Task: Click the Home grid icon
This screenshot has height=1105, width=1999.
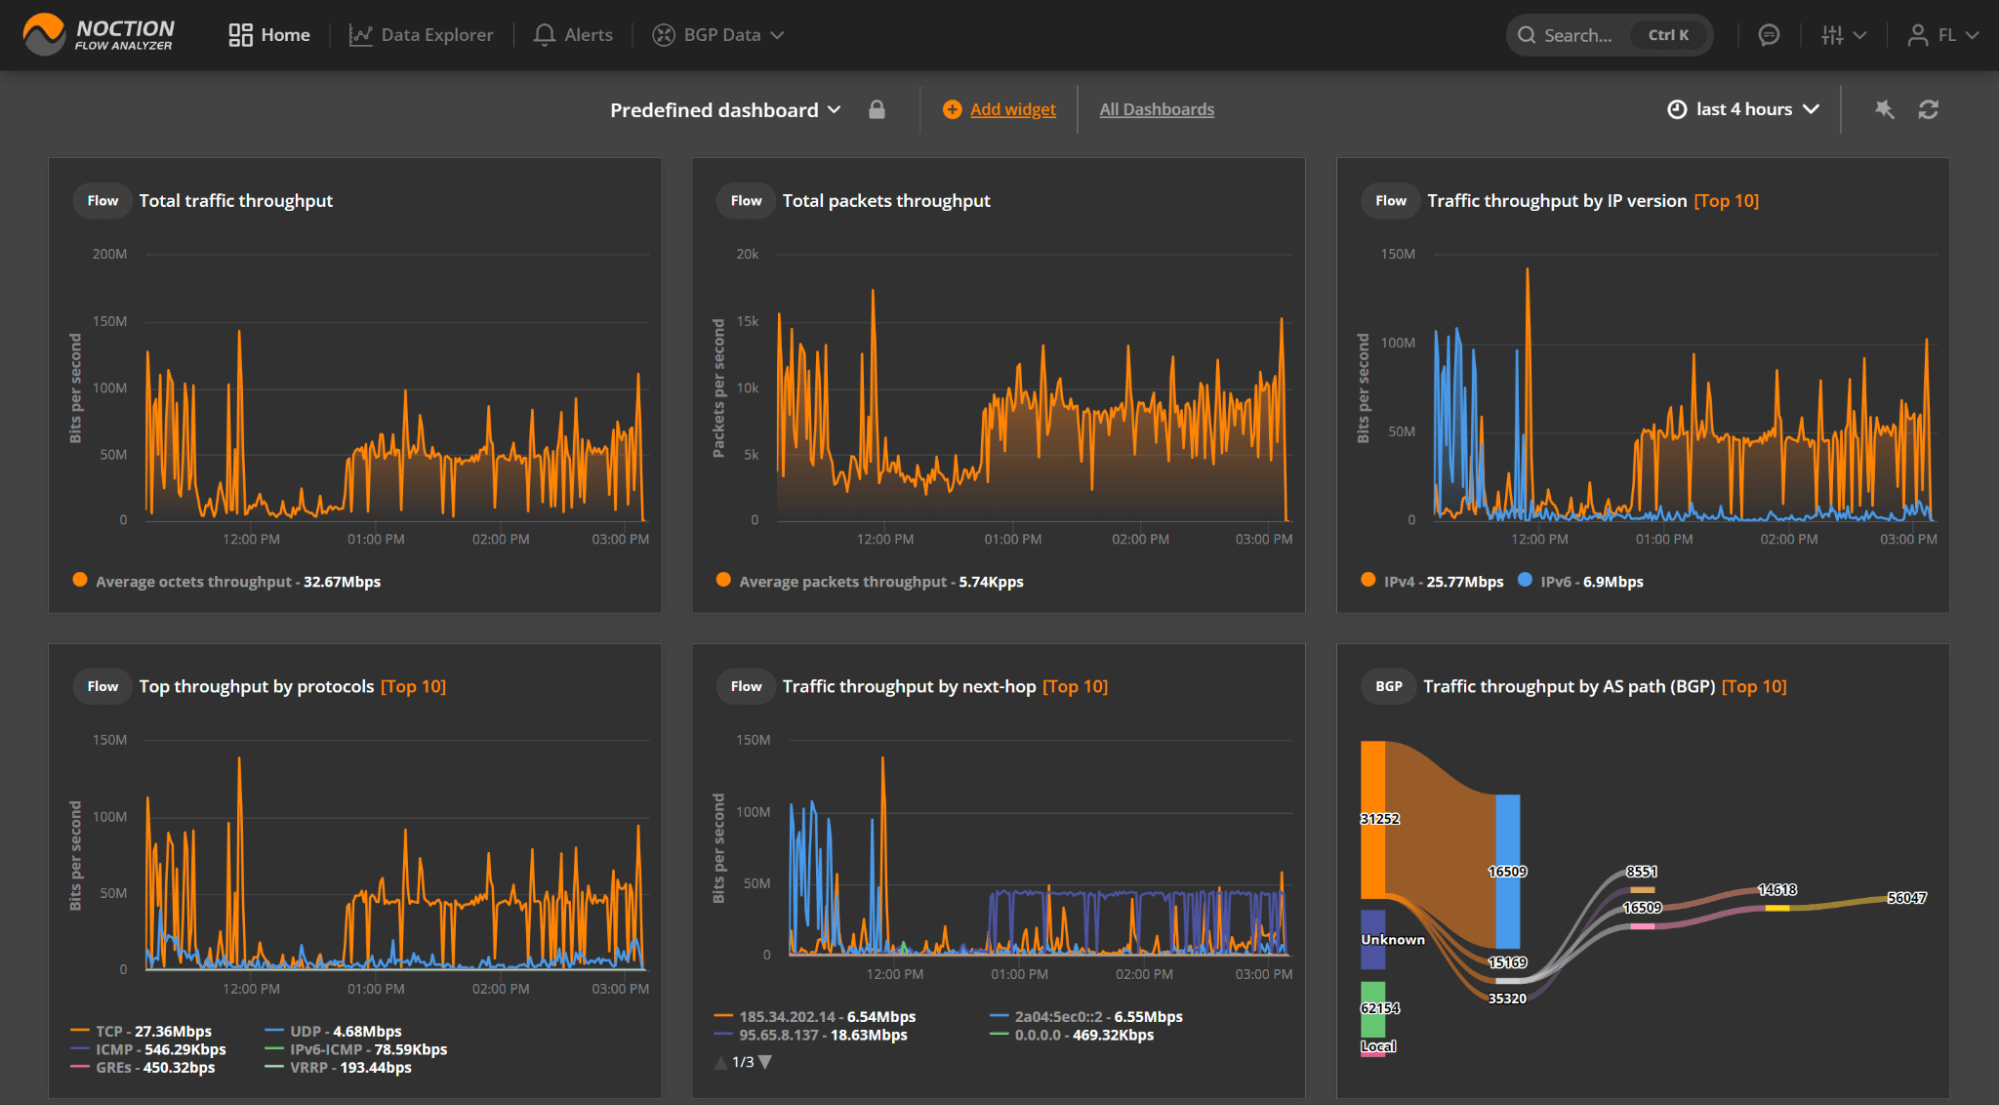Action: pos(240,35)
